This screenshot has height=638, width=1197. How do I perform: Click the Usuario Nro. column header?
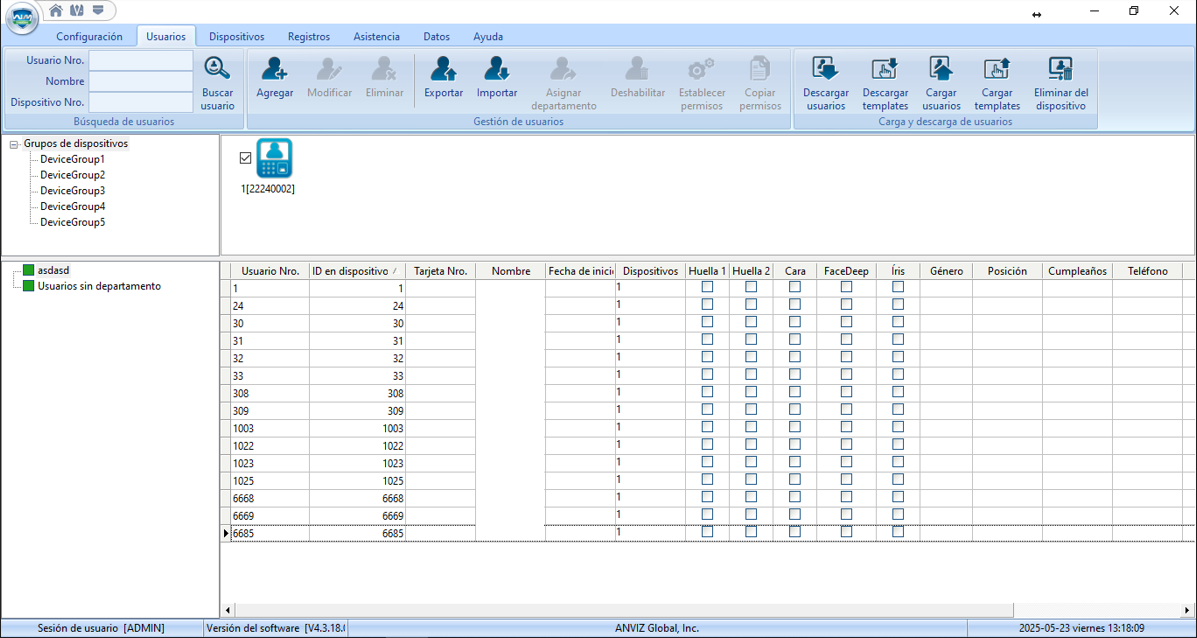(x=270, y=271)
